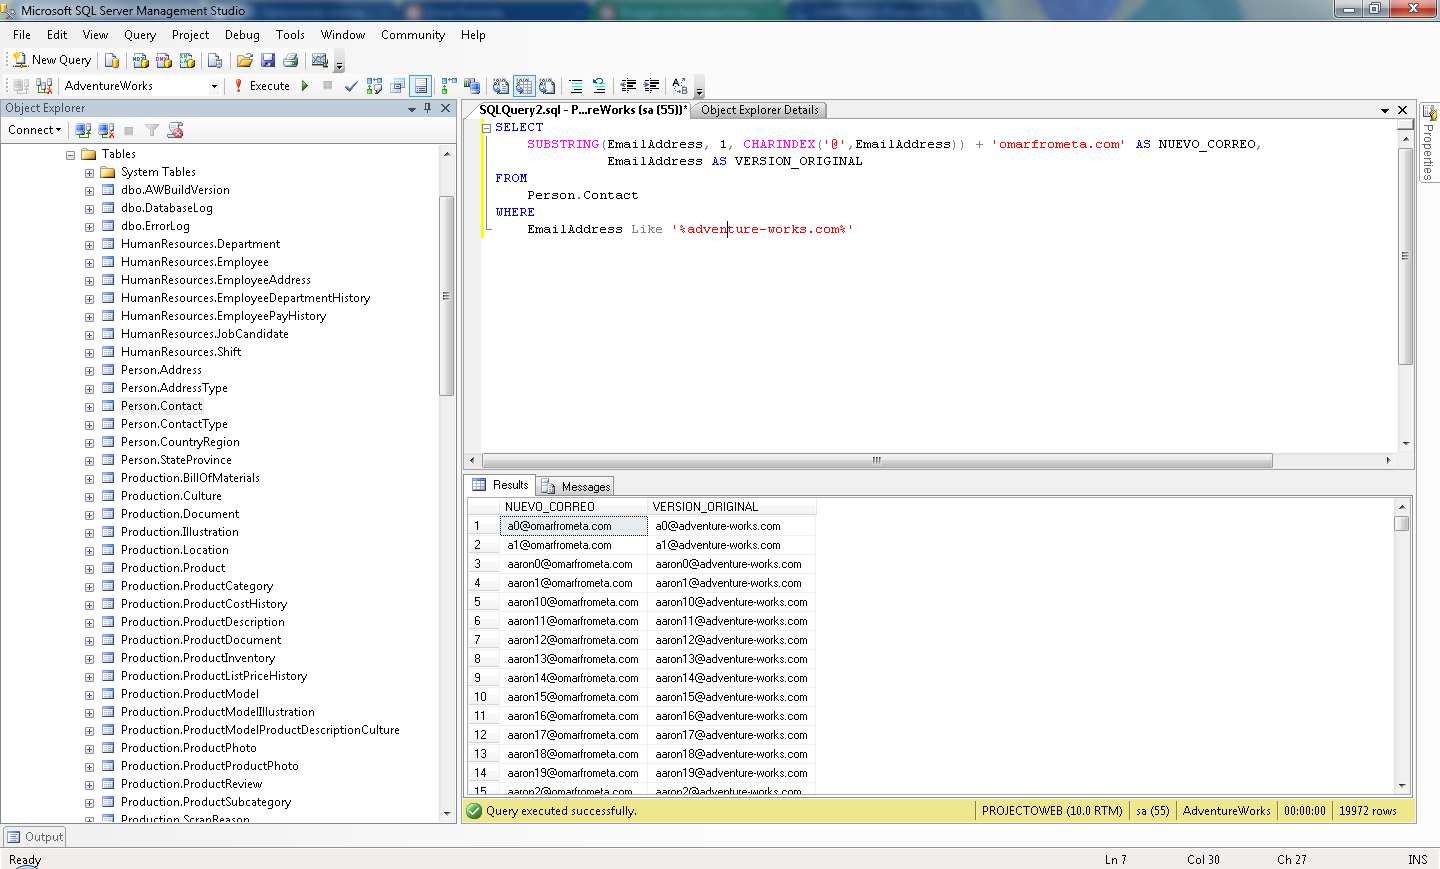Image resolution: width=1440 pixels, height=869 pixels.
Task: Print the query using the printer icon
Action: point(291,60)
